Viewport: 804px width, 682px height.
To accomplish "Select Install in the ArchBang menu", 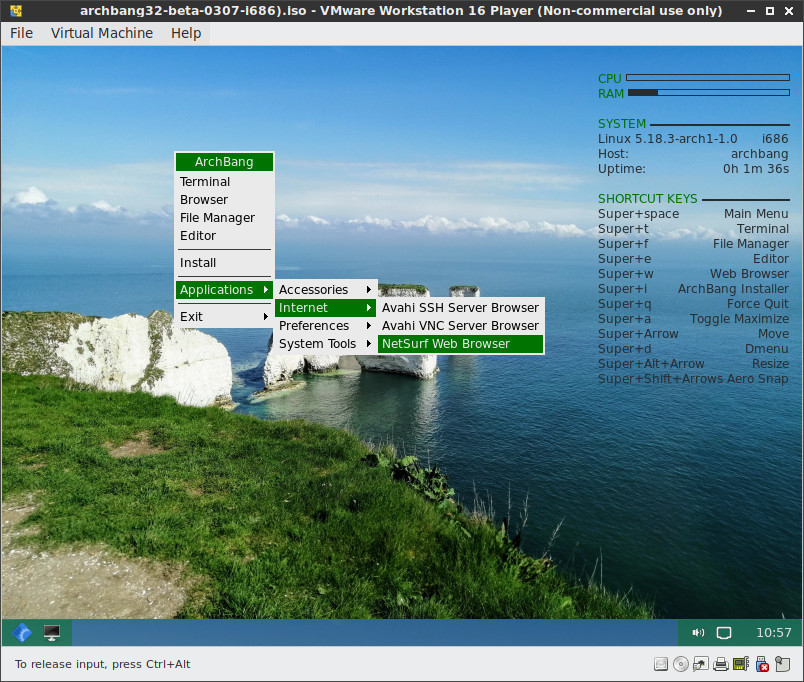I will (x=224, y=263).
